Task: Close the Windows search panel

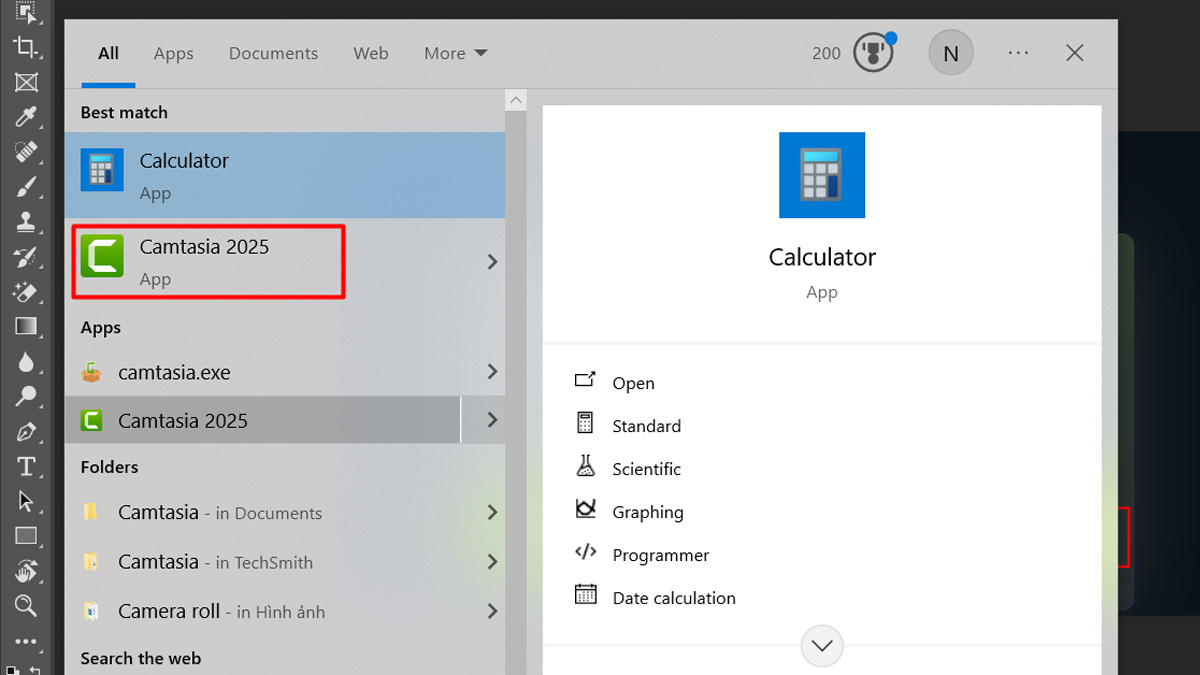Action: [x=1075, y=53]
